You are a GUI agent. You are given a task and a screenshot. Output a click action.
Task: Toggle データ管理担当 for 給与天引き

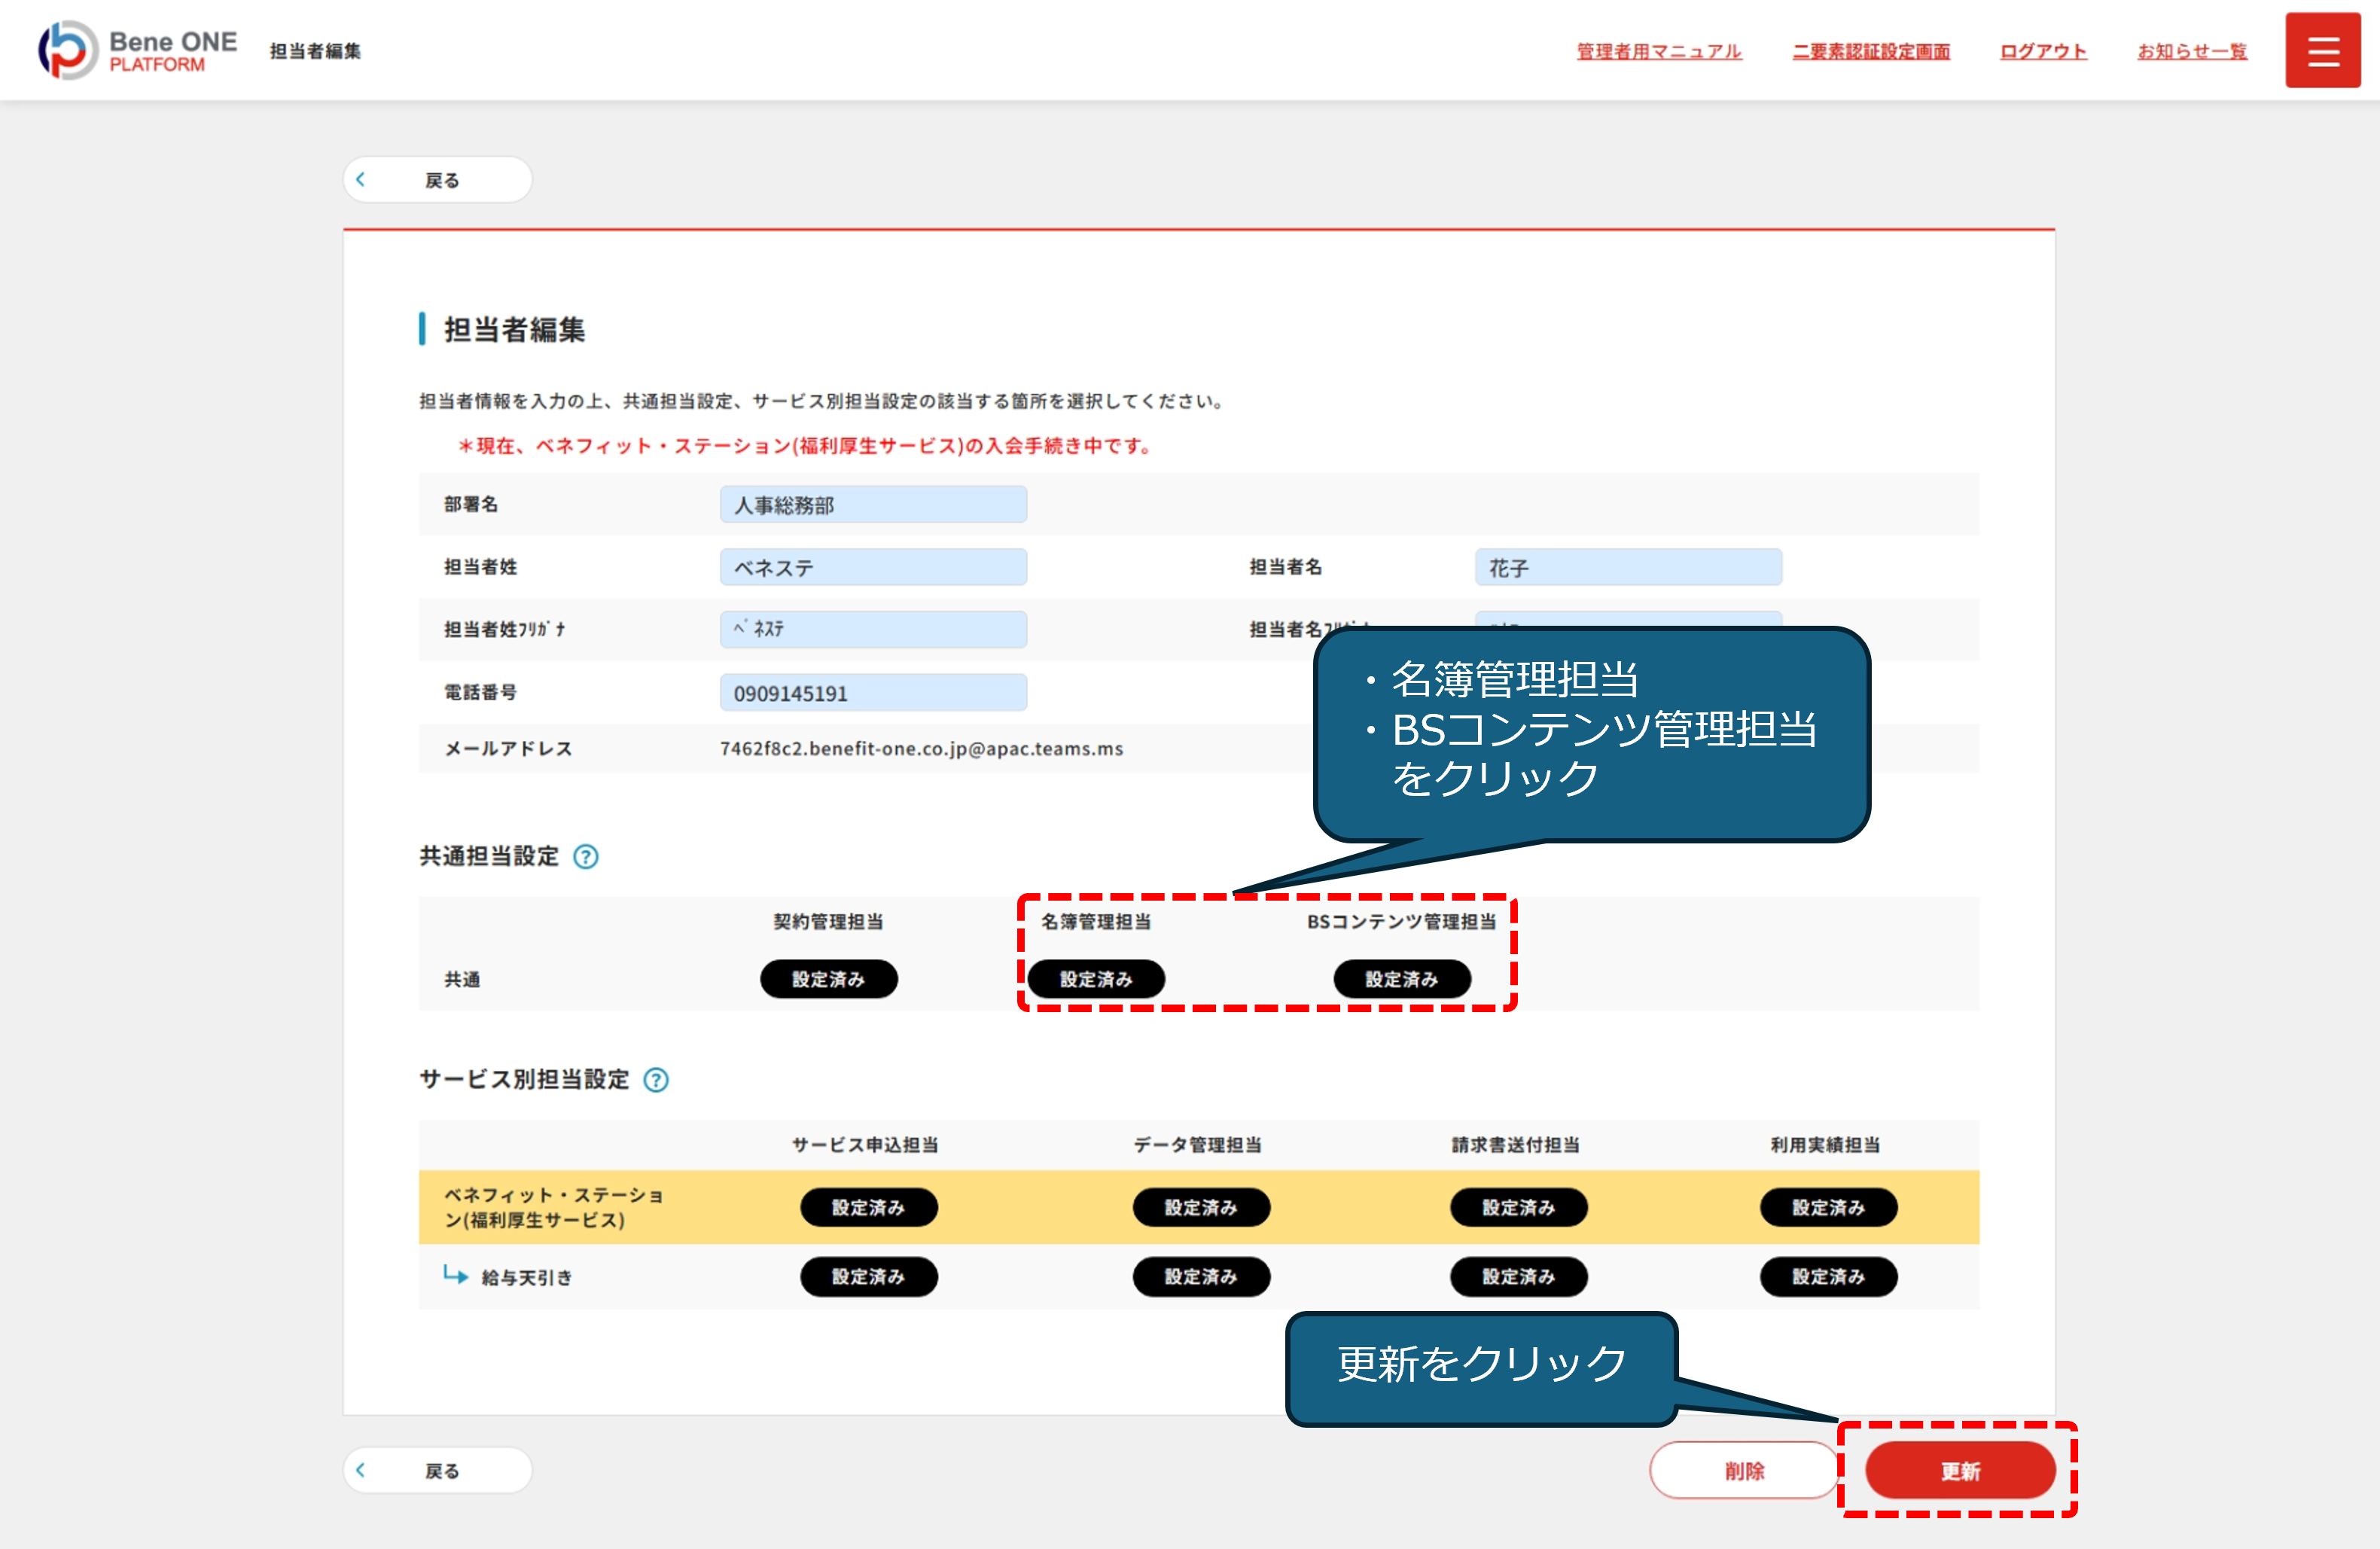pos(1201,1277)
